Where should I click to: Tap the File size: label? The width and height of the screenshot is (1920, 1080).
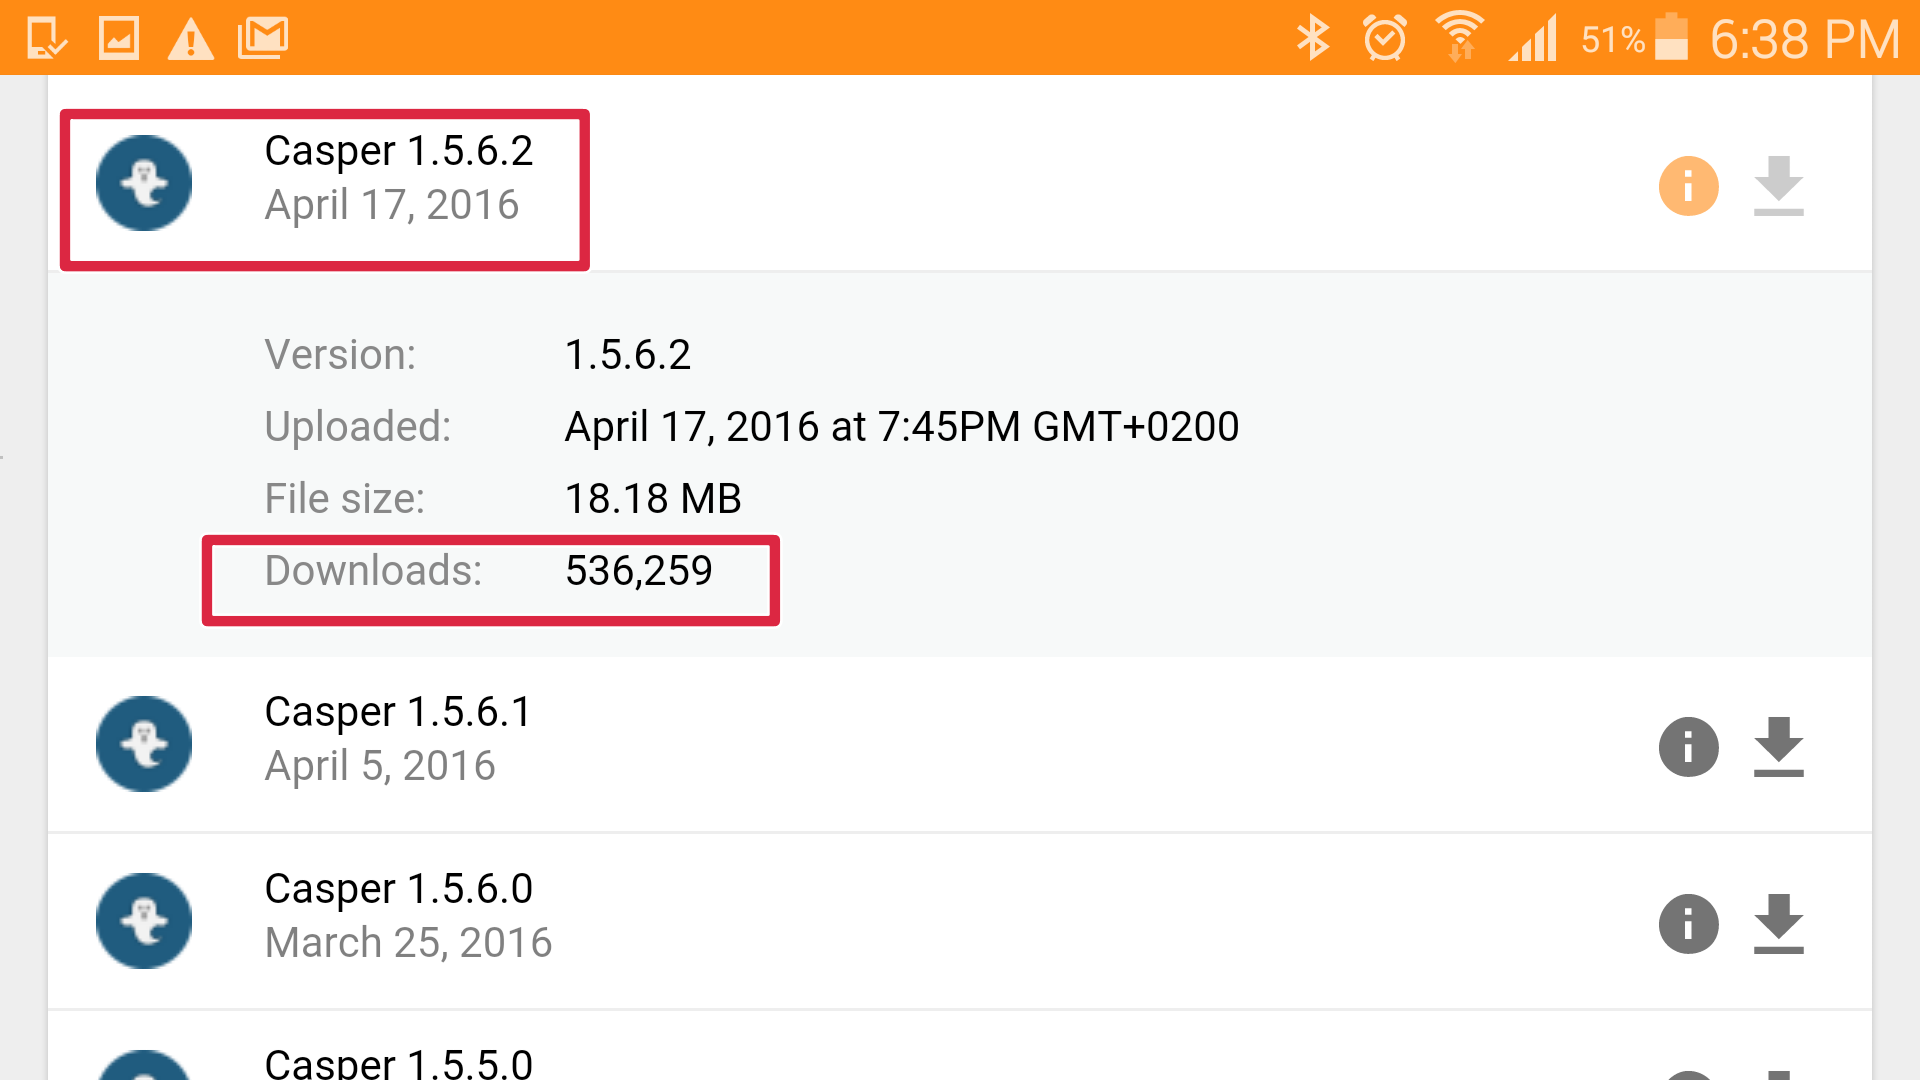tap(345, 499)
